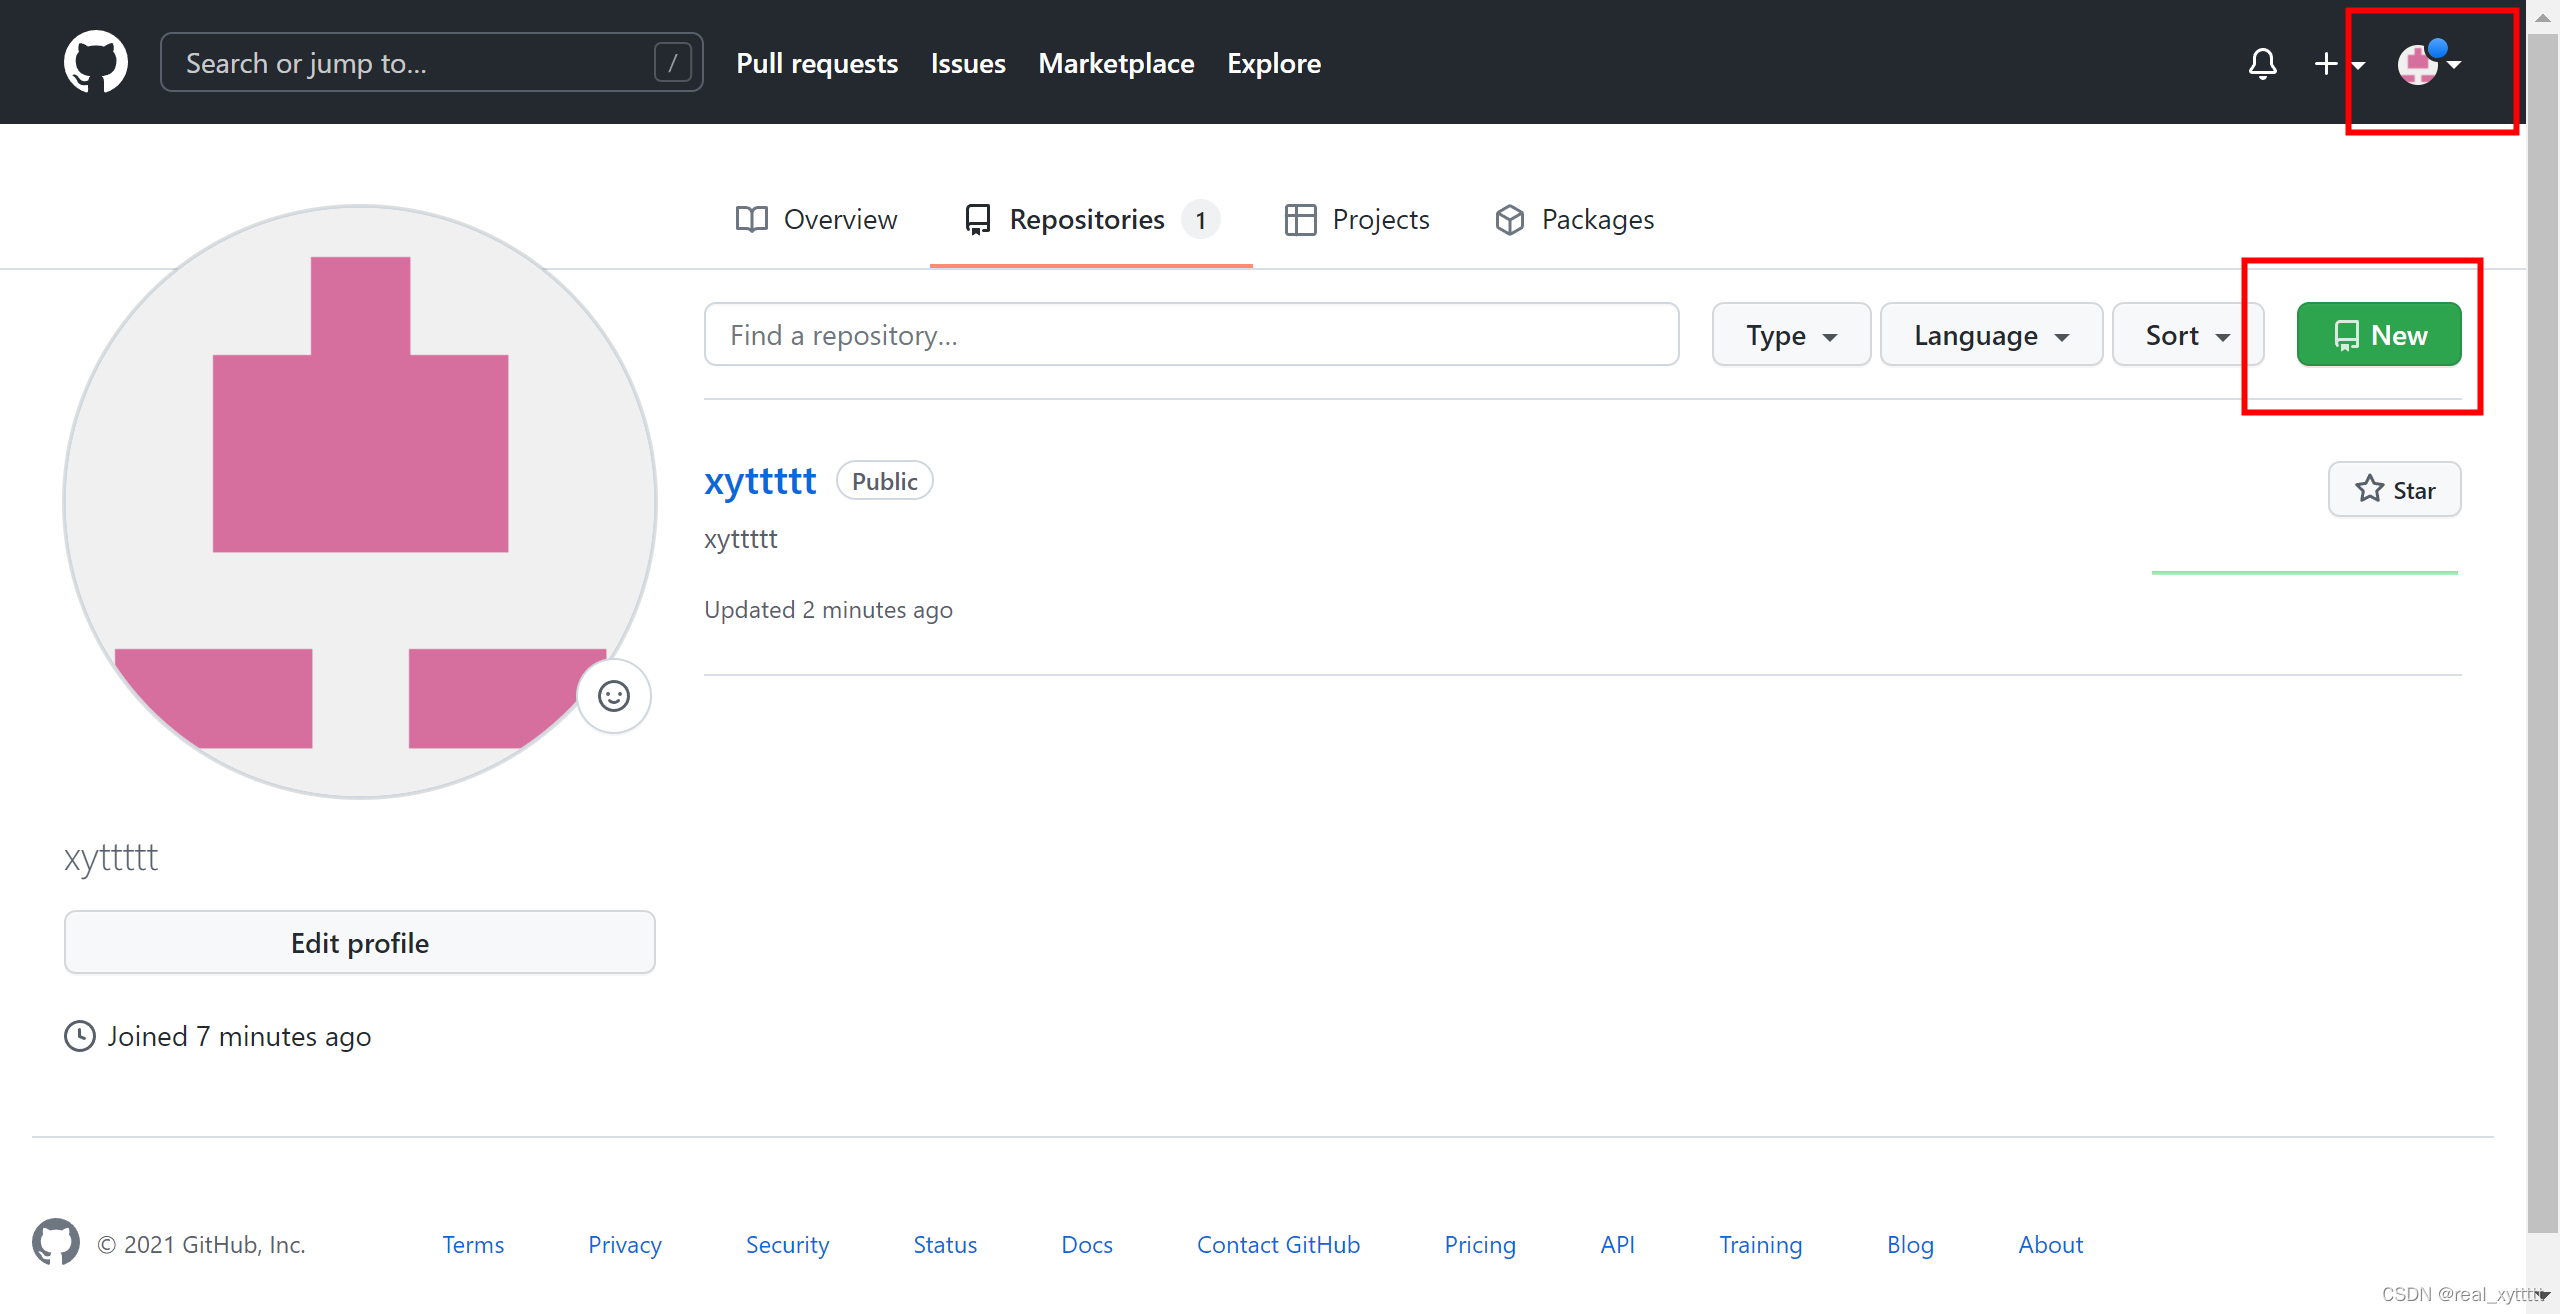Open the Privacy footer link
This screenshot has width=2560, height=1314.
point(625,1244)
